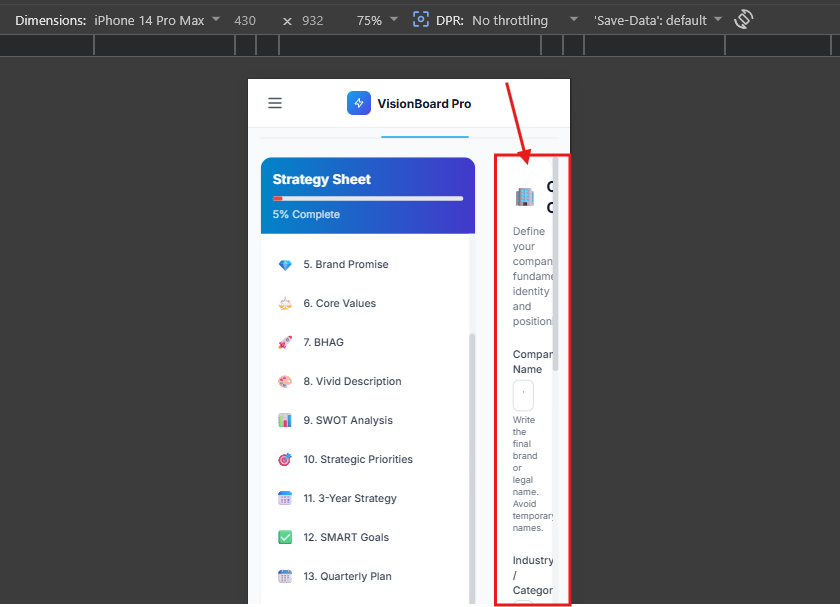
Task: Open the 75% zoom dropdown
Action: tap(377, 20)
